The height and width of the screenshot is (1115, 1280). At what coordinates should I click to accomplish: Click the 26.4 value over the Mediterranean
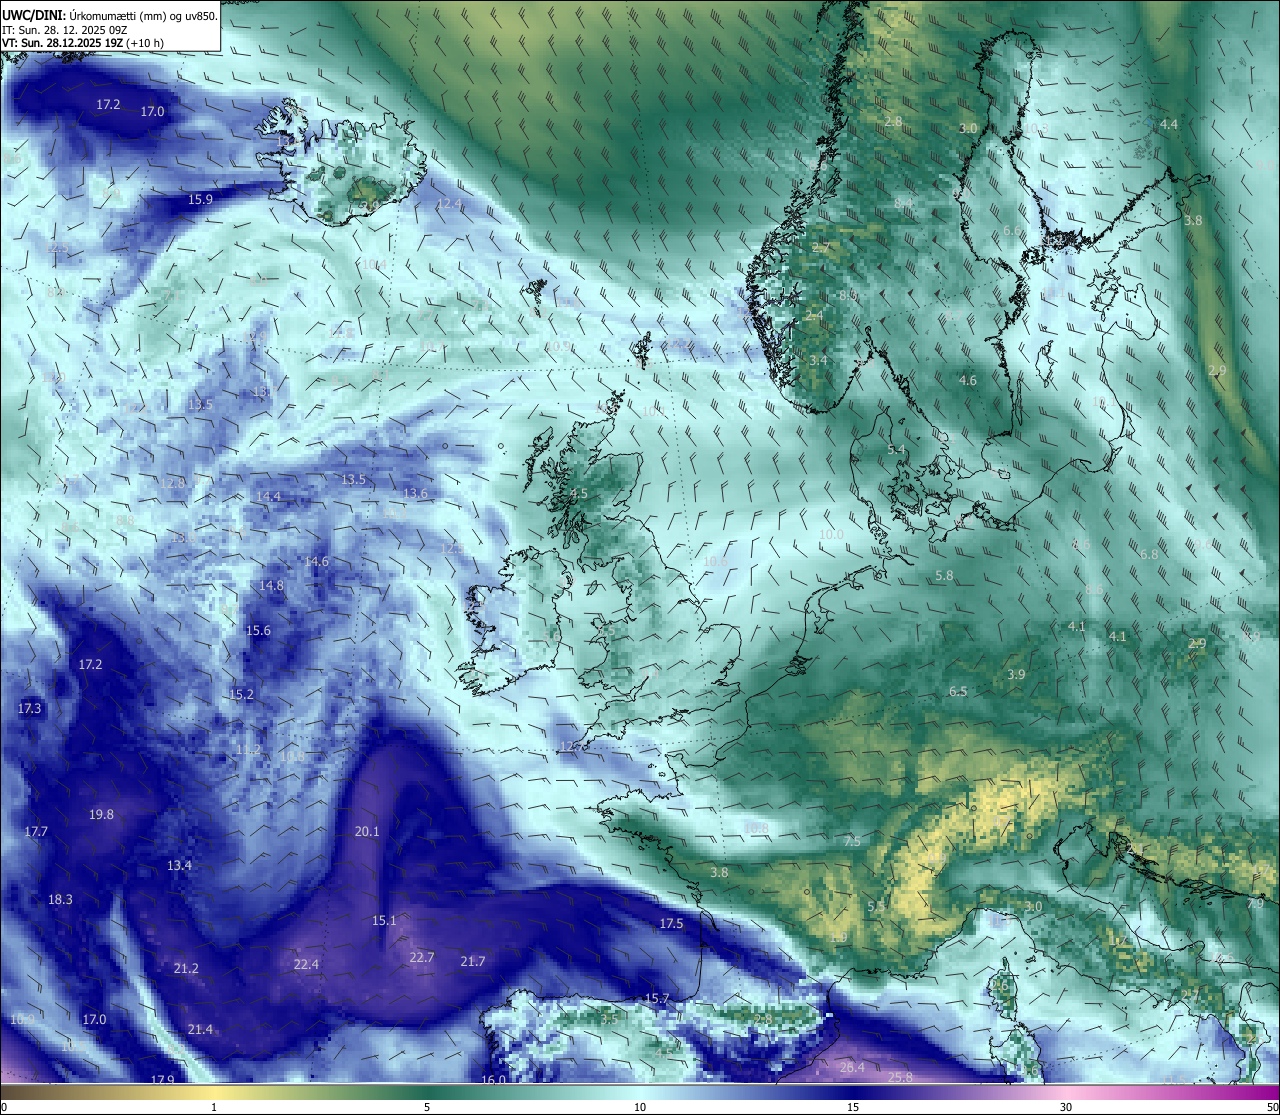852,1067
